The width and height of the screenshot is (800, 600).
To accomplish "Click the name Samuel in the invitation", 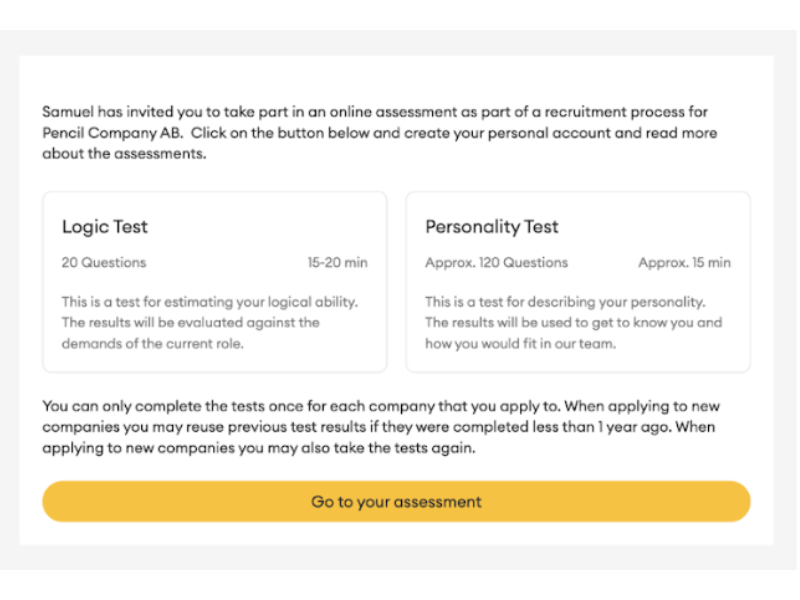I will tap(70, 113).
